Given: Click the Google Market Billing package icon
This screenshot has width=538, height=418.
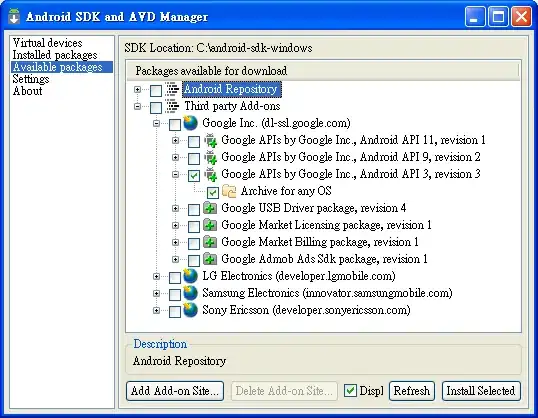Looking at the screenshot, I should pos(210,242).
